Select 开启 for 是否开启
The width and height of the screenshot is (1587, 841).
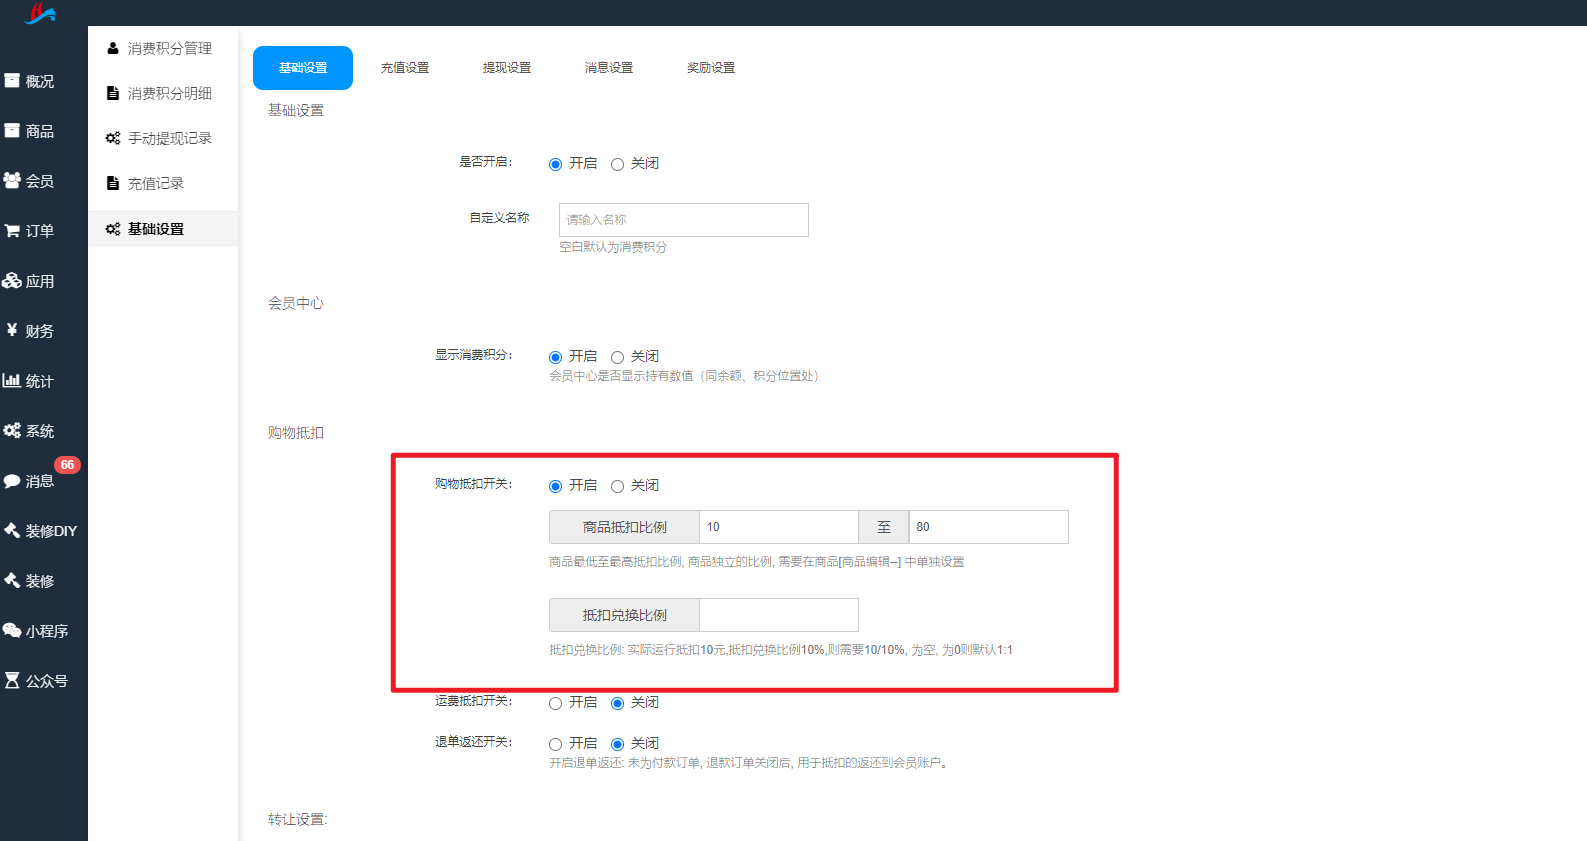(x=555, y=164)
